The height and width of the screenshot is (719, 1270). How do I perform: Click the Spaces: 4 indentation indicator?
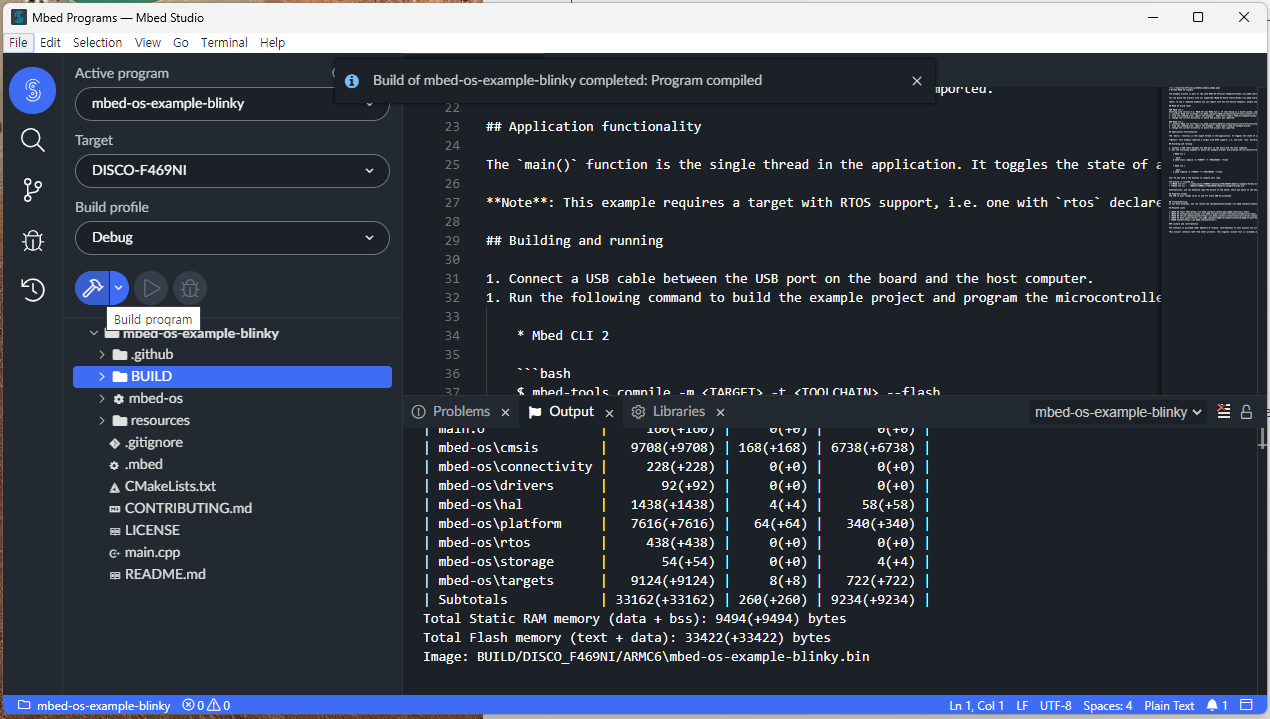[1108, 706]
